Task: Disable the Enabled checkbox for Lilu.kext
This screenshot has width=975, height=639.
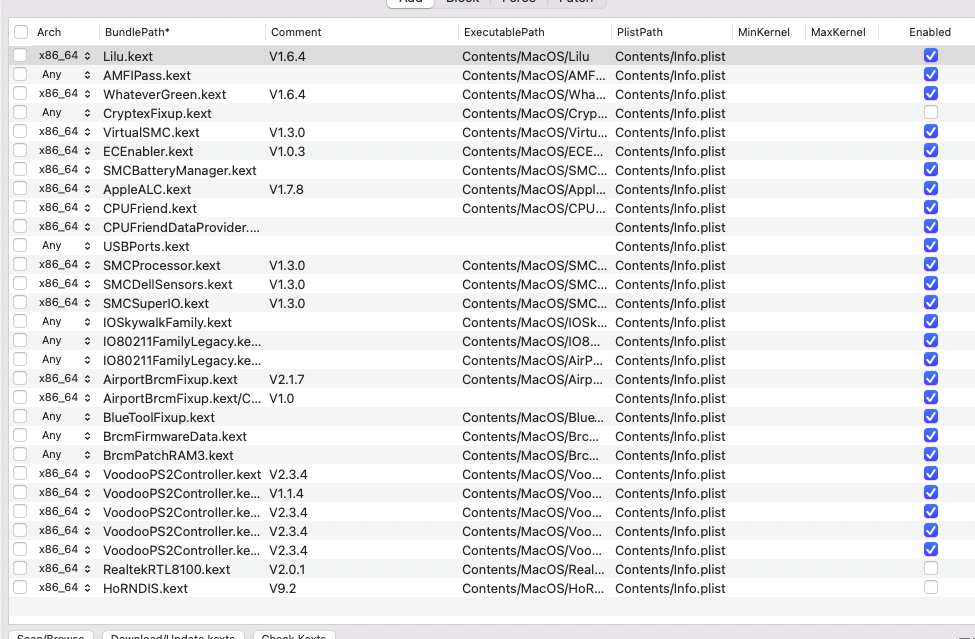Action: [x=930, y=55]
